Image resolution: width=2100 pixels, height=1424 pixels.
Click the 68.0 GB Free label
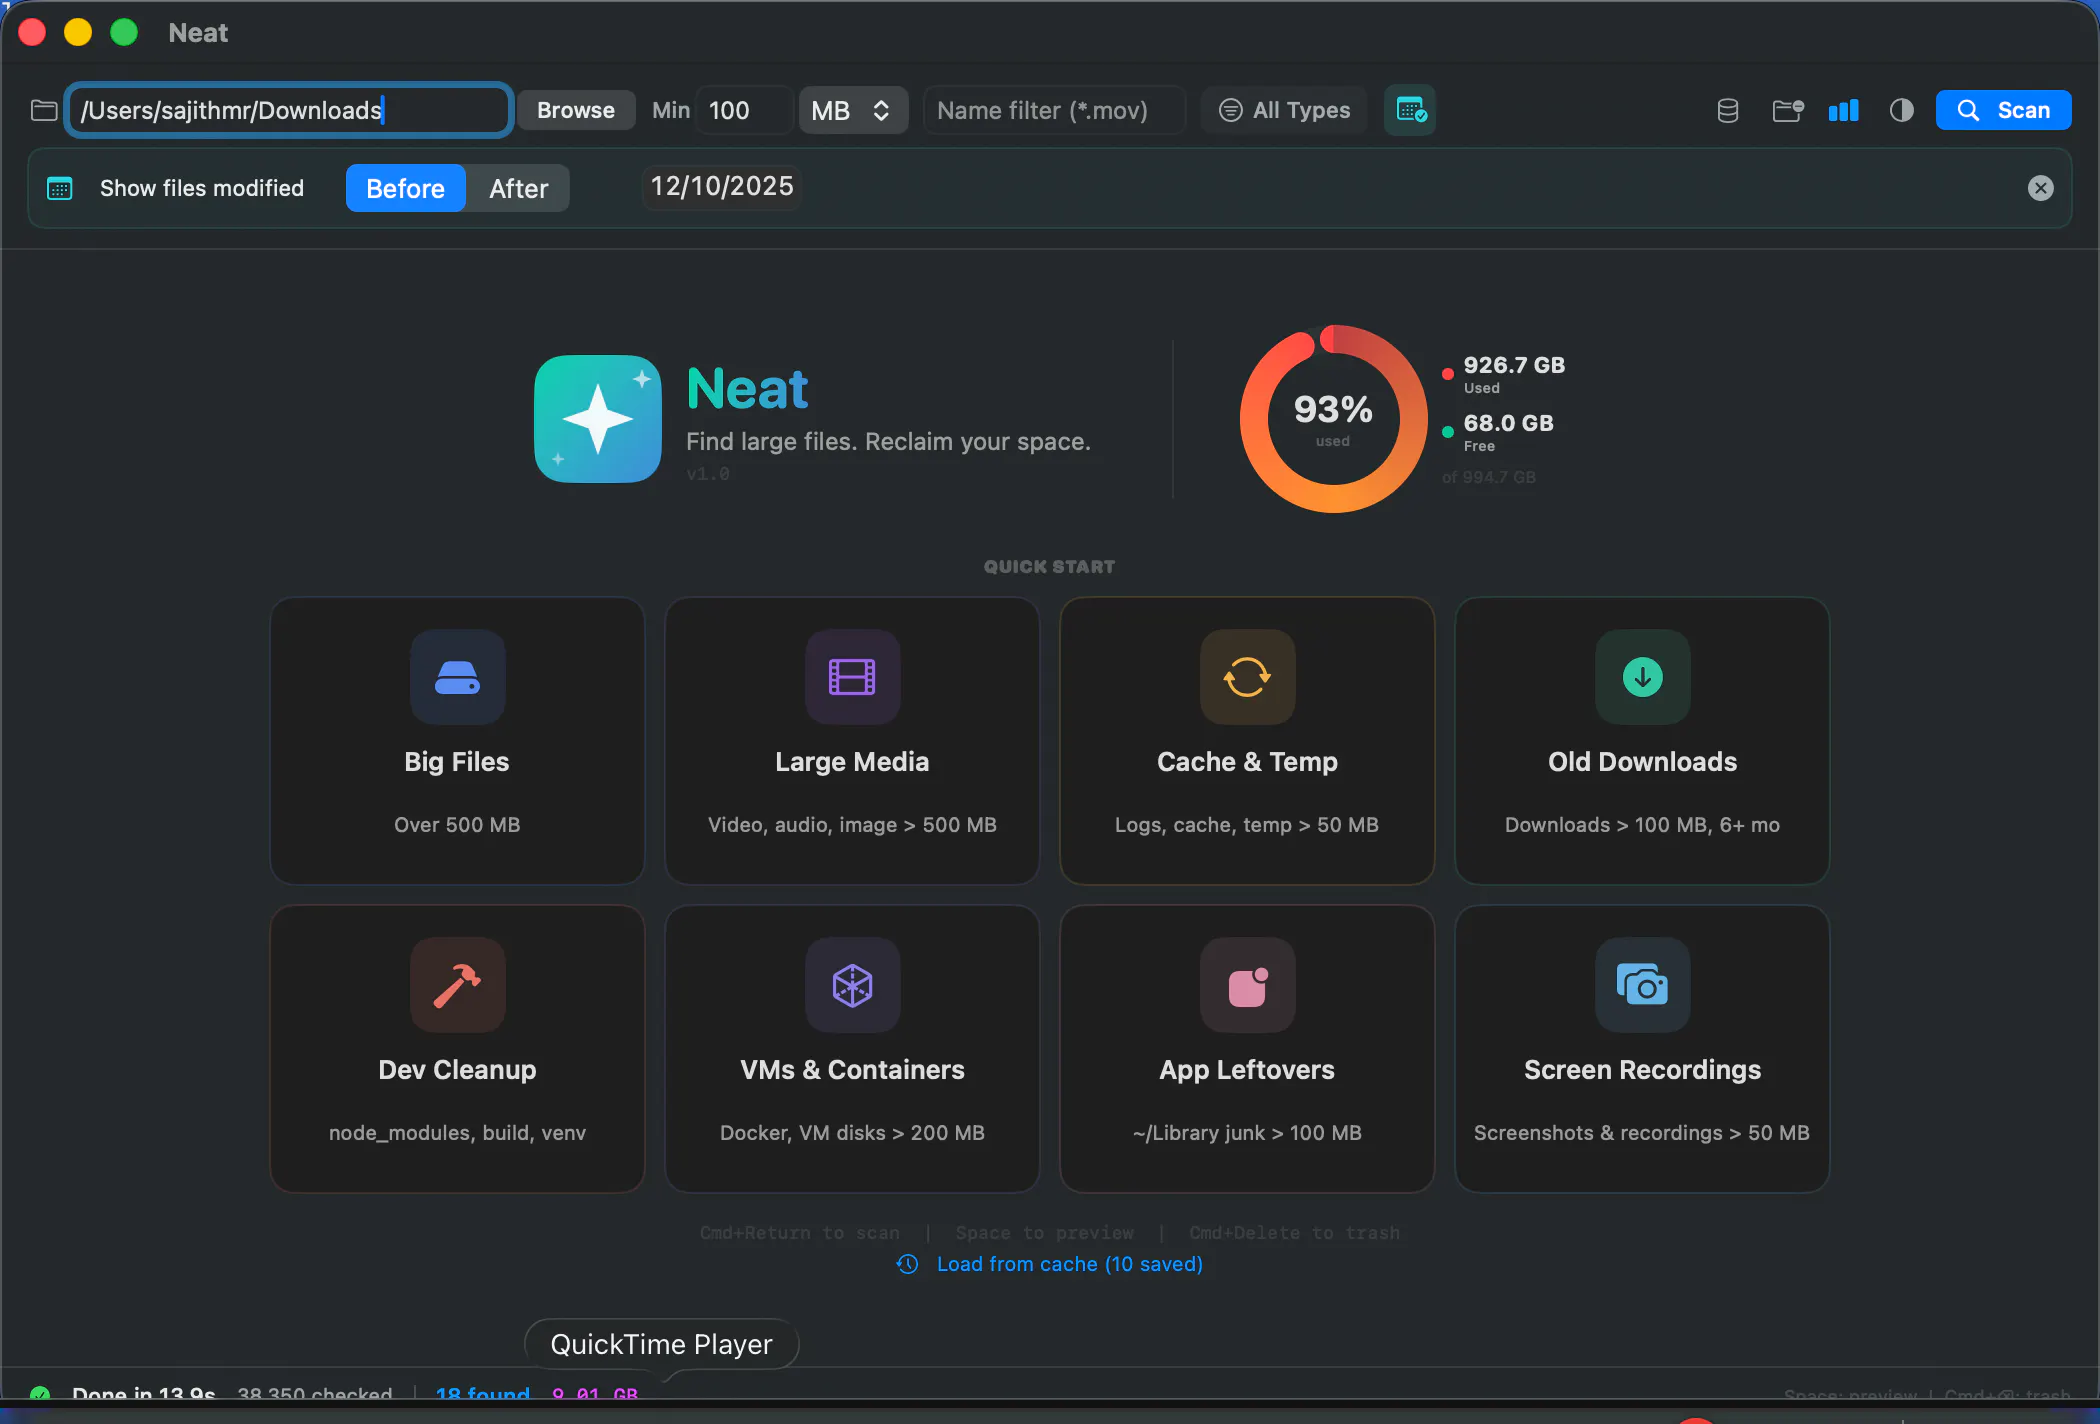[1508, 433]
